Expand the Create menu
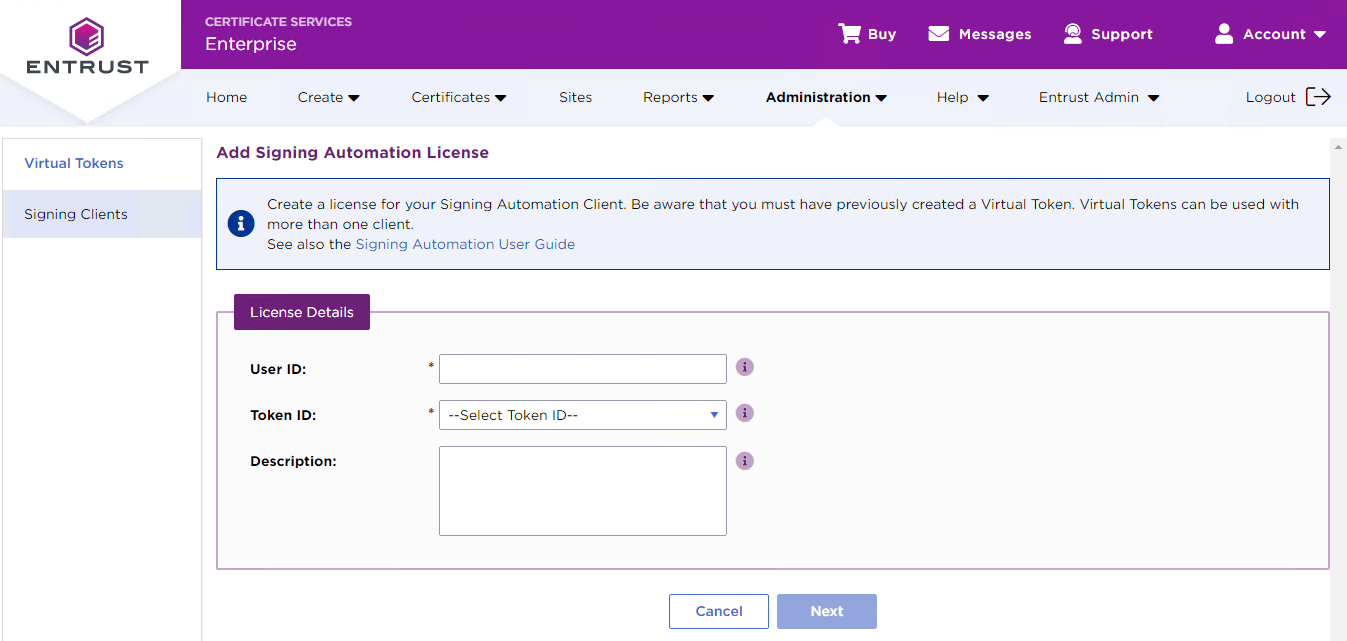Image resolution: width=1347 pixels, height=641 pixels. click(328, 97)
